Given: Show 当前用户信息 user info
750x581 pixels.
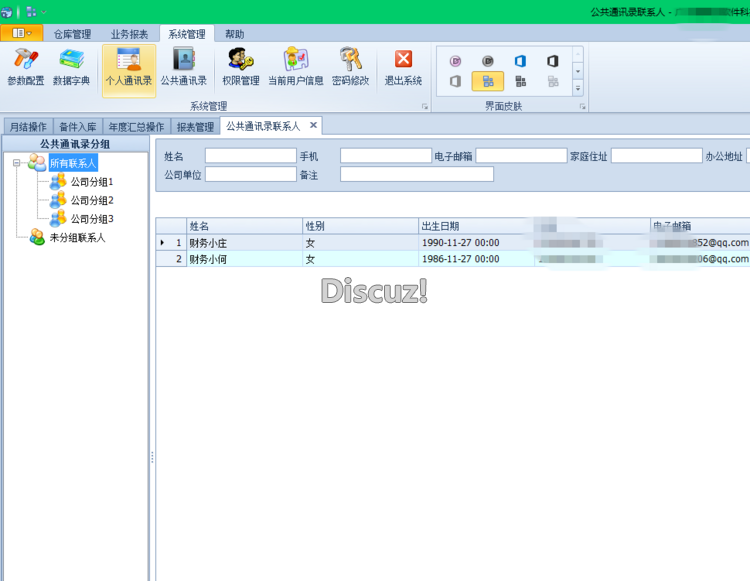Looking at the screenshot, I should point(296,67).
